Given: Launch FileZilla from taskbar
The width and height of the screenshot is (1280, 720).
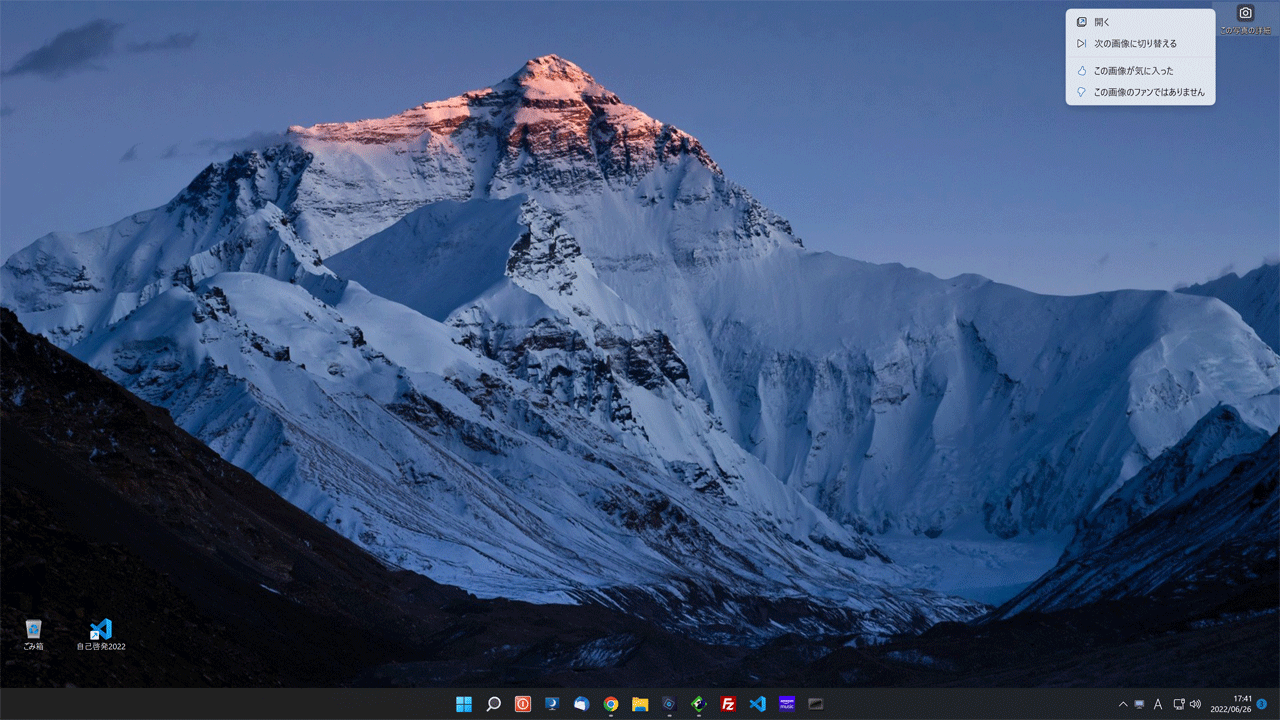Looking at the screenshot, I should (x=728, y=704).
